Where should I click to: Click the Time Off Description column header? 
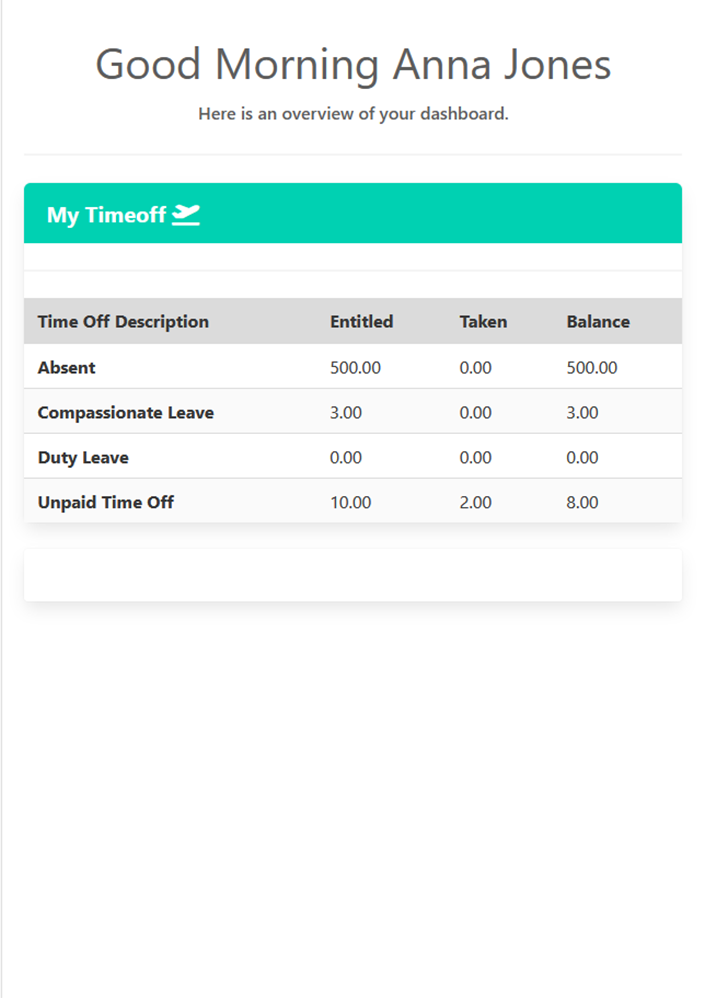[x=123, y=322]
